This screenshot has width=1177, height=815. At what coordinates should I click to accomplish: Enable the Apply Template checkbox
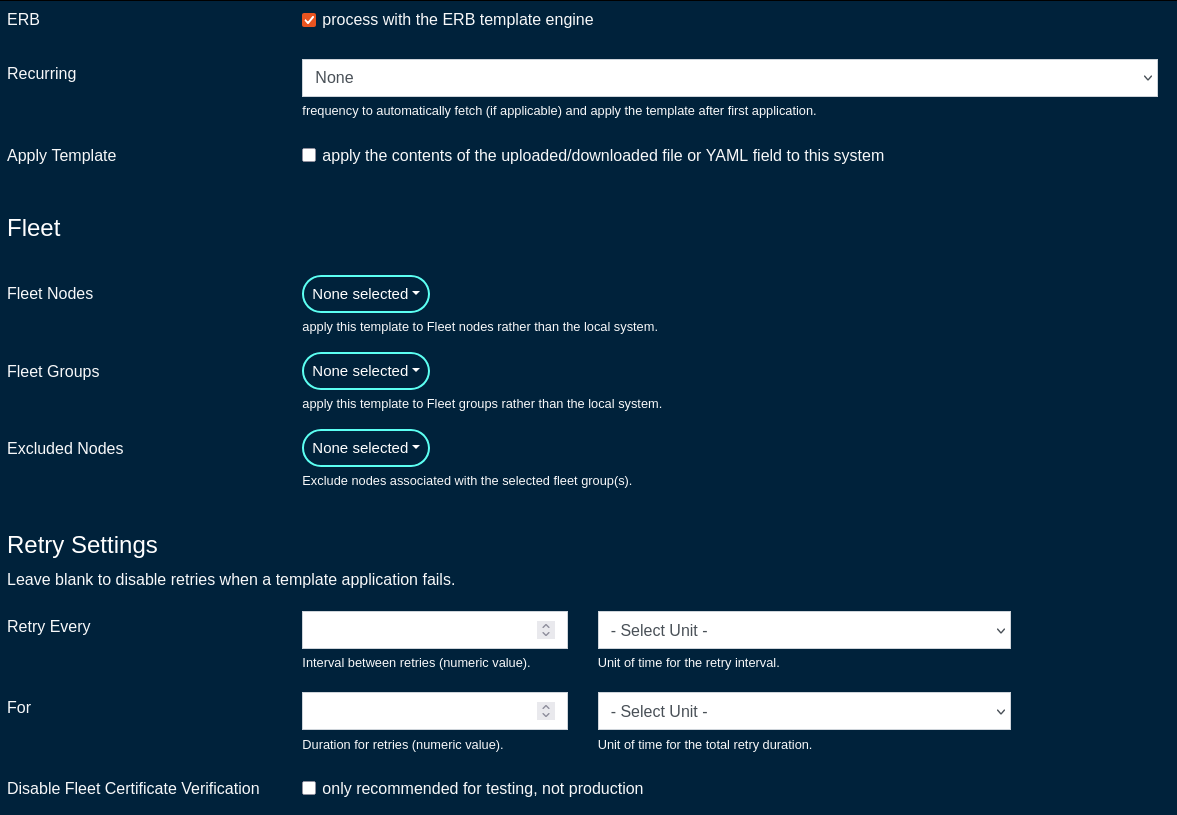tap(309, 155)
